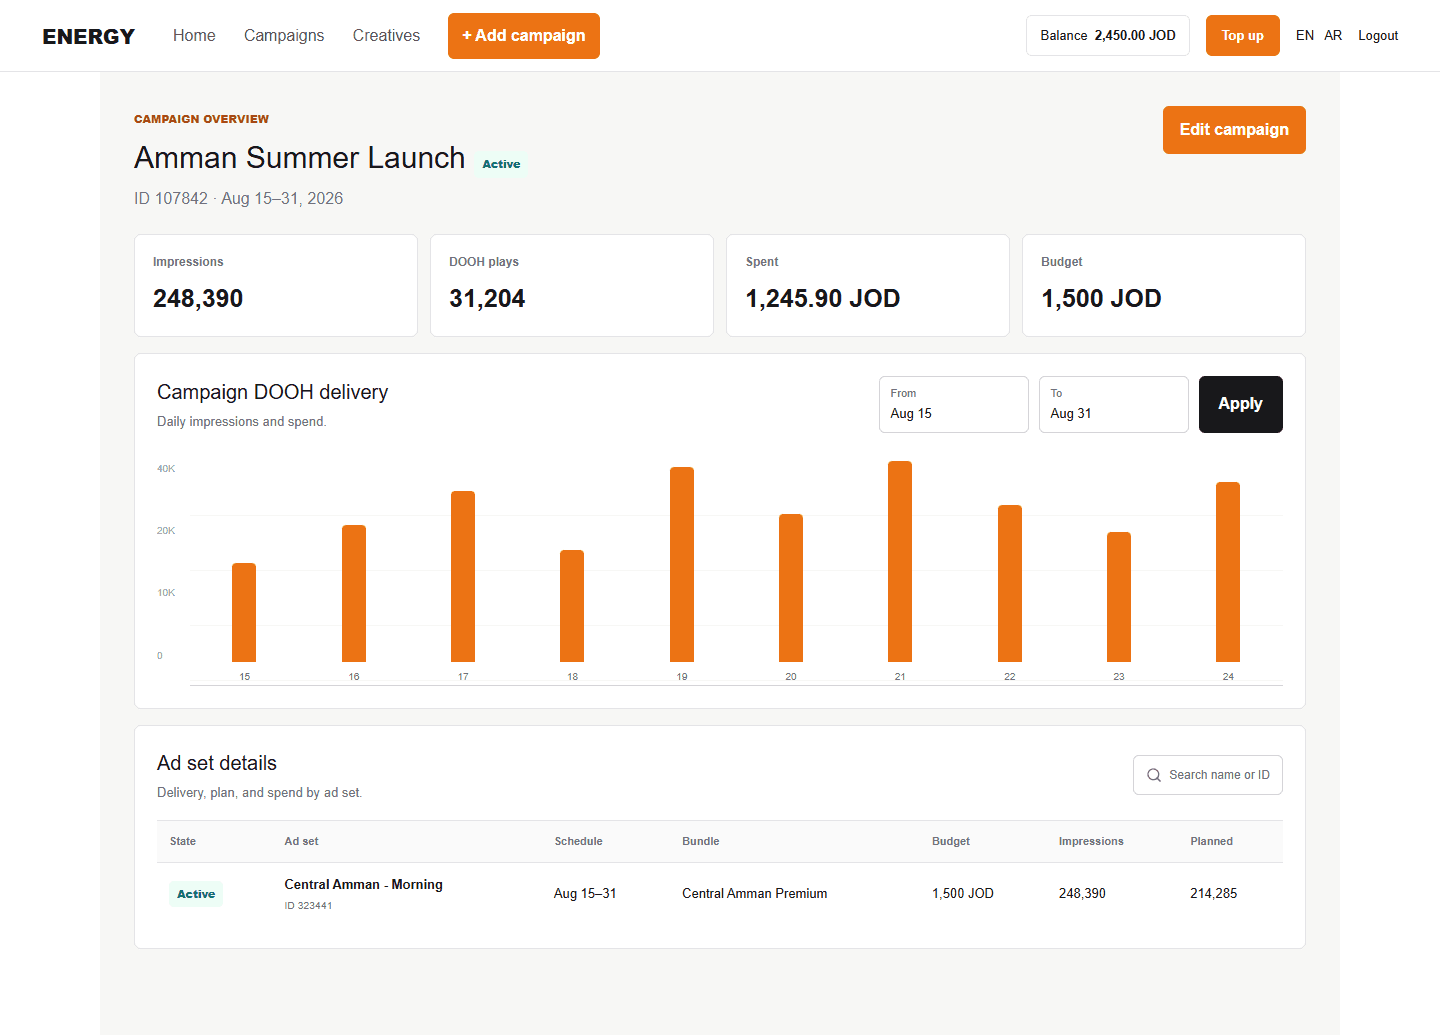Click the DOOH plays 31,204 card
The height and width of the screenshot is (1035, 1440).
pos(572,285)
